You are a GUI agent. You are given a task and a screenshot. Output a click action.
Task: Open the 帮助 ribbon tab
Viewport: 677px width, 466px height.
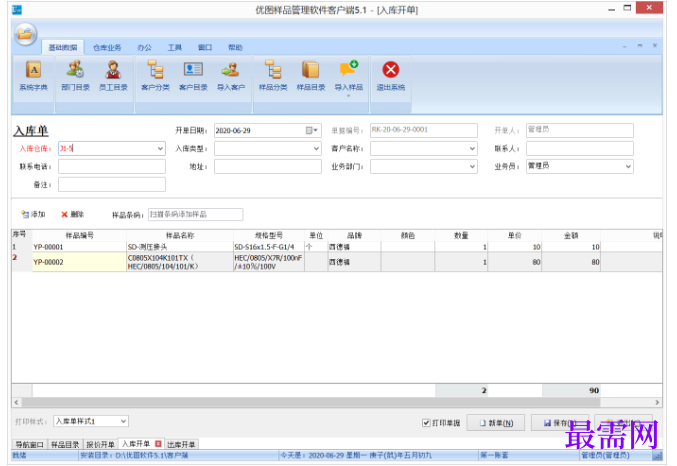[235, 48]
